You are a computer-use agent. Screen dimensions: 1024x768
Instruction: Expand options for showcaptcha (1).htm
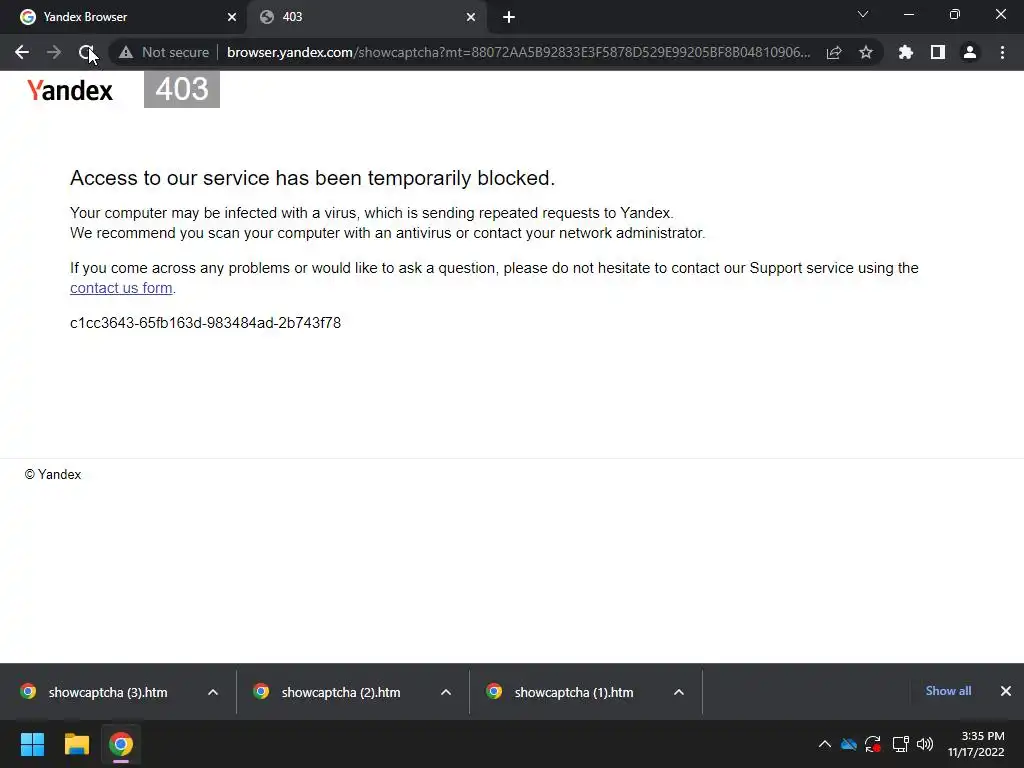(679, 692)
